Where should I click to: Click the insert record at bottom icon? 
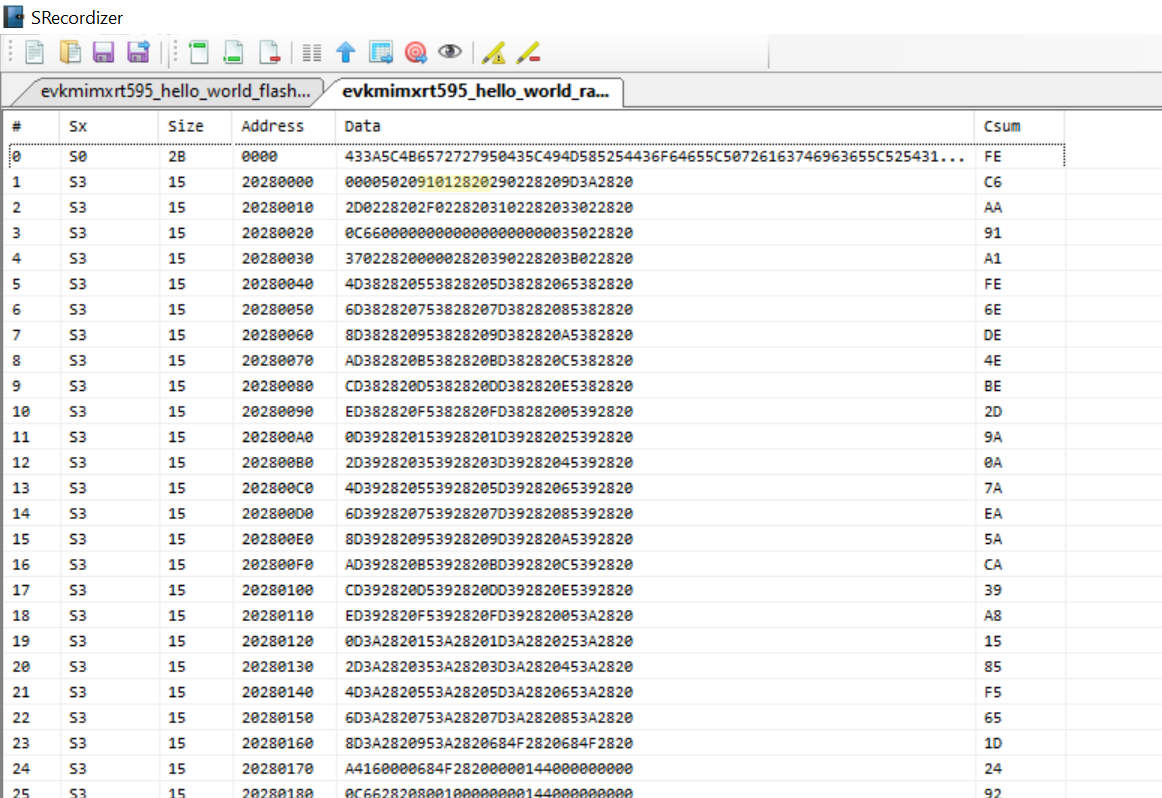233,53
